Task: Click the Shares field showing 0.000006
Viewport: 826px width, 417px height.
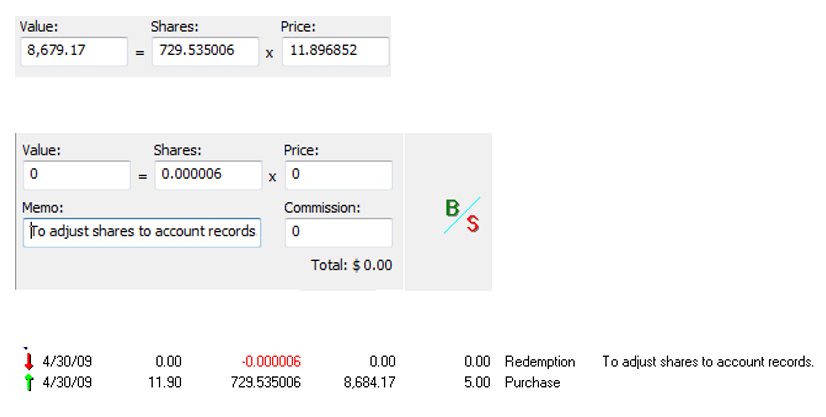Action: pyautogui.click(x=206, y=175)
